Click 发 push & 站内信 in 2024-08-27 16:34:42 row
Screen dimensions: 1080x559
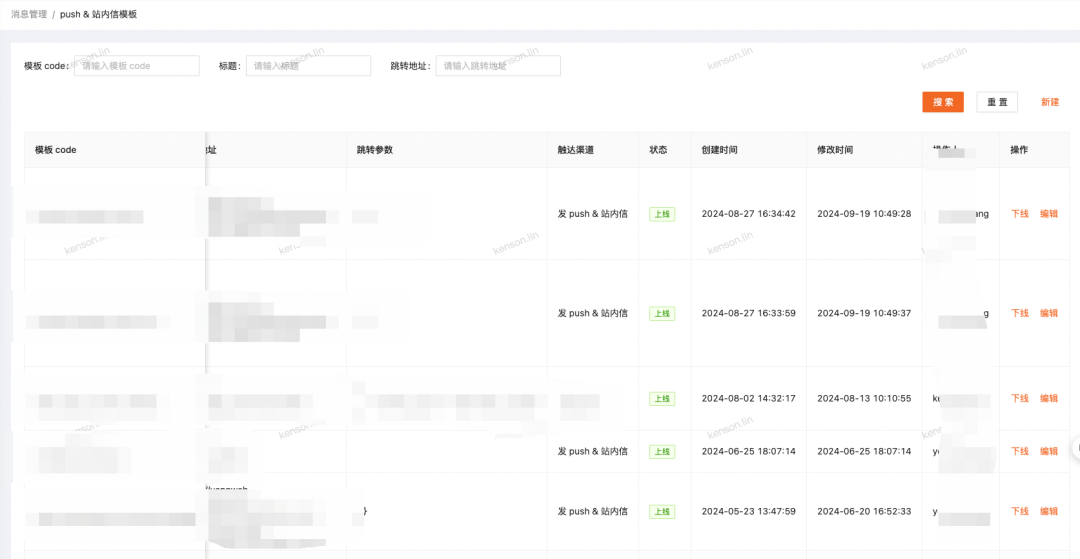593,214
